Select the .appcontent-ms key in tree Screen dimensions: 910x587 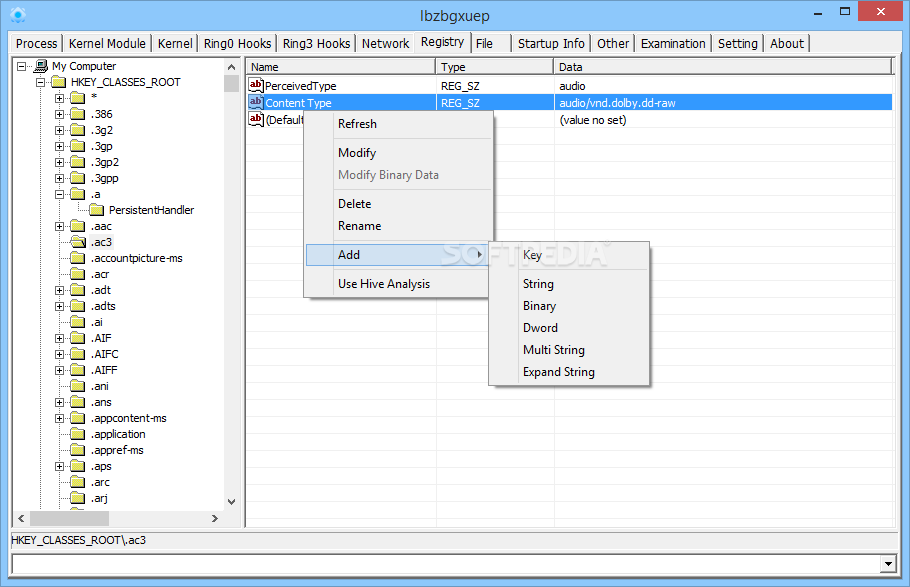tap(129, 418)
